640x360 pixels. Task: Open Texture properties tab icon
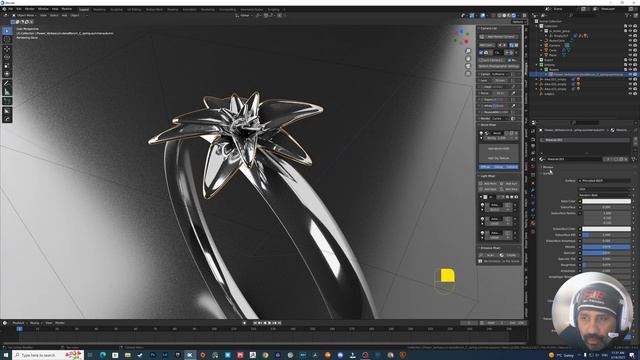tap(533, 231)
